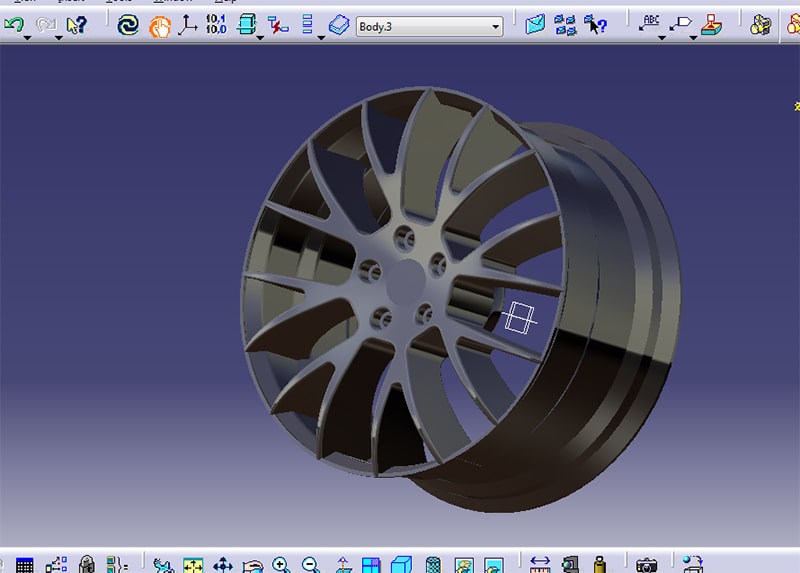800x573 pixels.
Task: Select the Flag Note with Leader tool
Action: [x=680, y=23]
